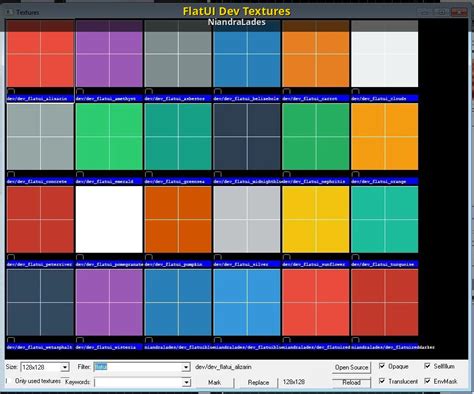The image size is (474, 394).
Task: Pick the dev_flatui_pumpkin dark orange texture
Action: [x=178, y=219]
